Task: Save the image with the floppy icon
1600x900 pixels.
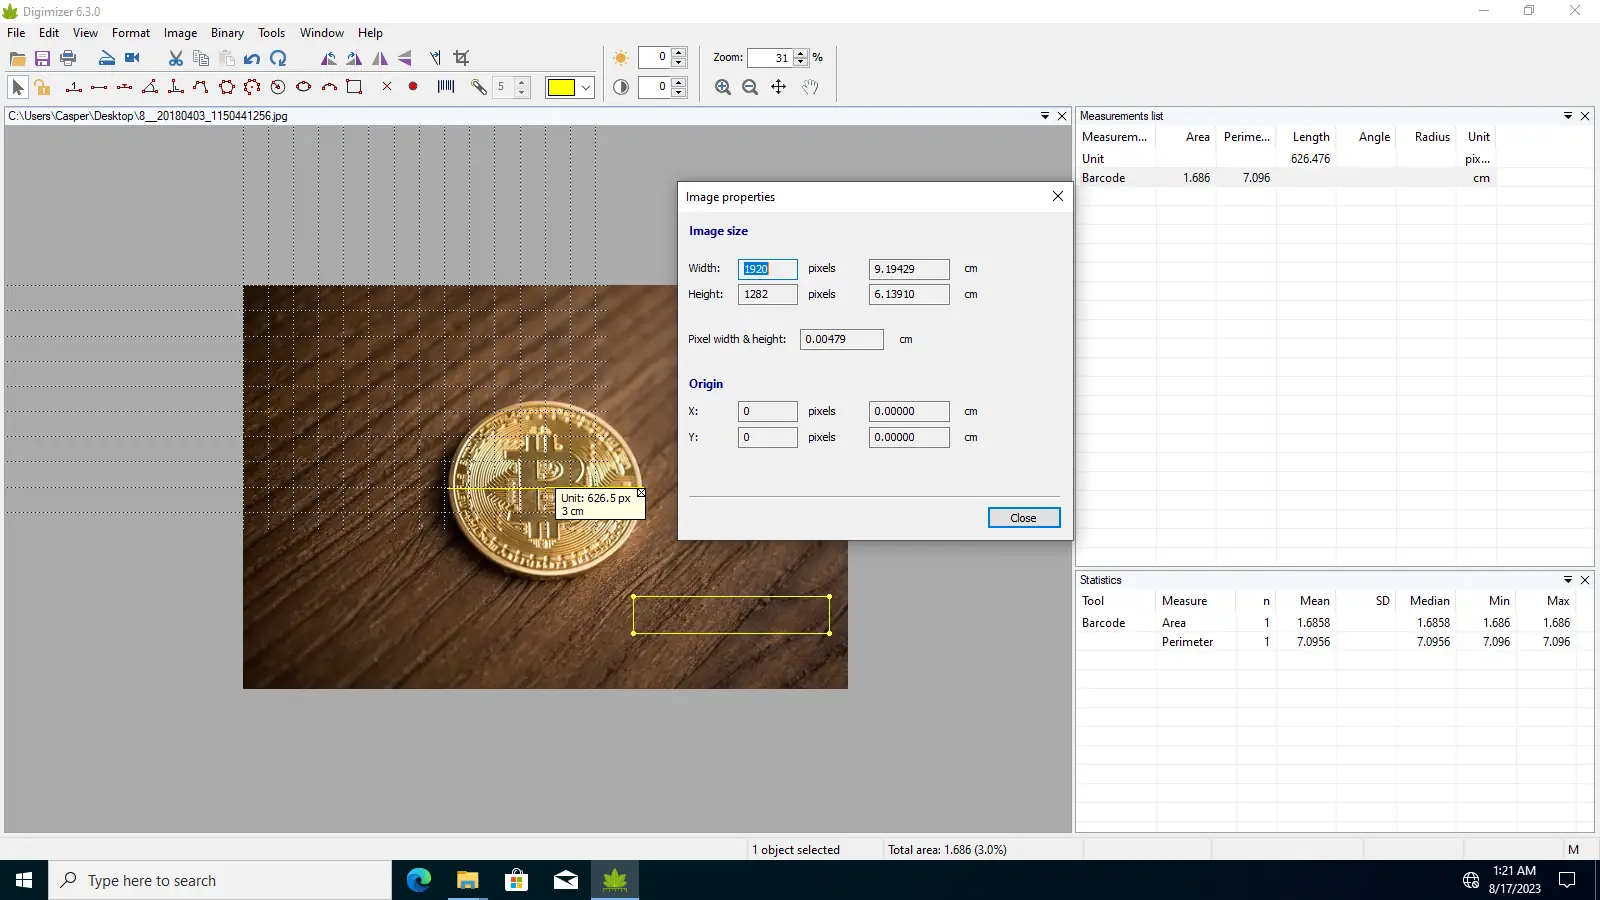Action: click(x=42, y=59)
